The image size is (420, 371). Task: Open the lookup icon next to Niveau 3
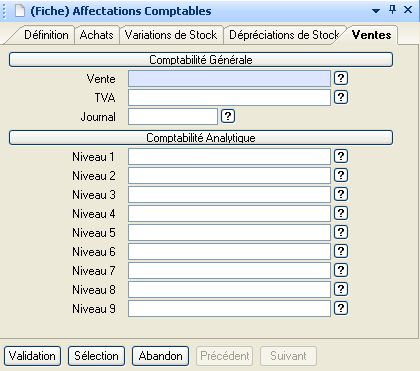pos(341,194)
